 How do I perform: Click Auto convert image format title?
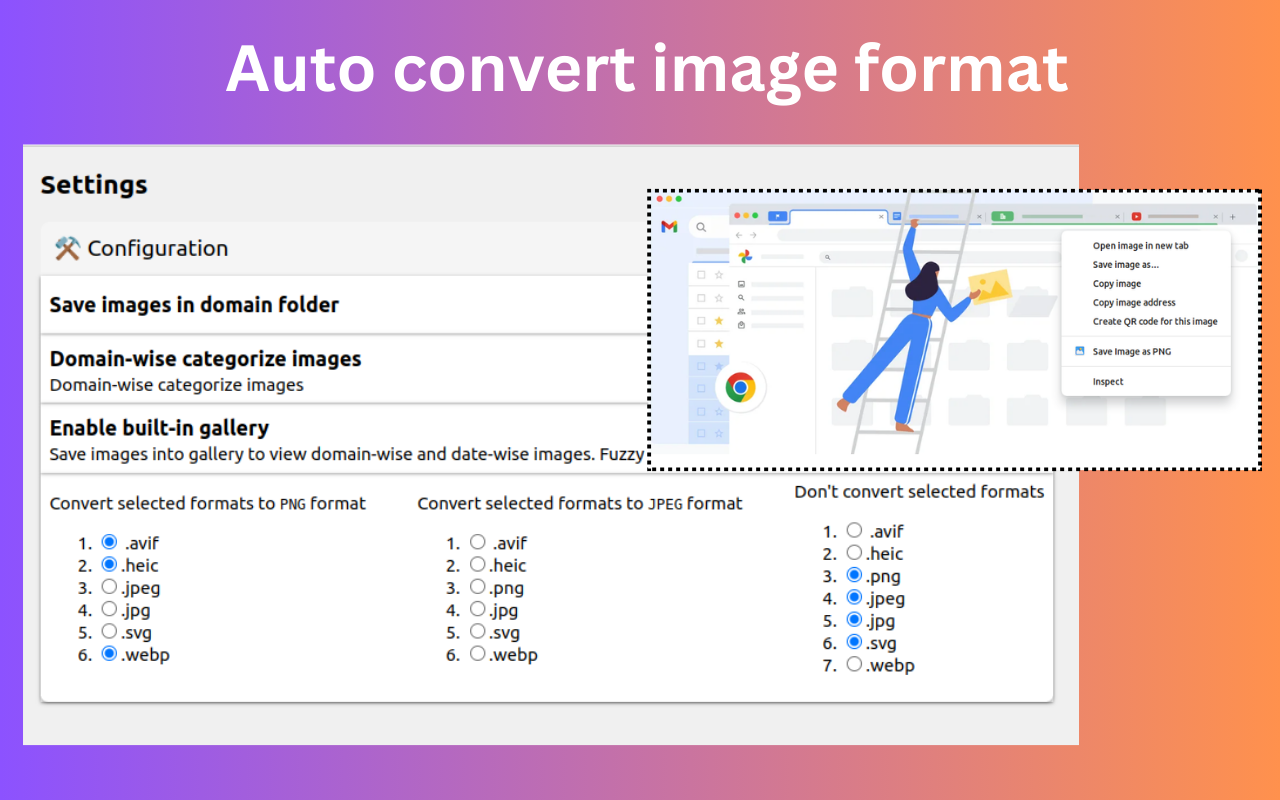[647, 70]
